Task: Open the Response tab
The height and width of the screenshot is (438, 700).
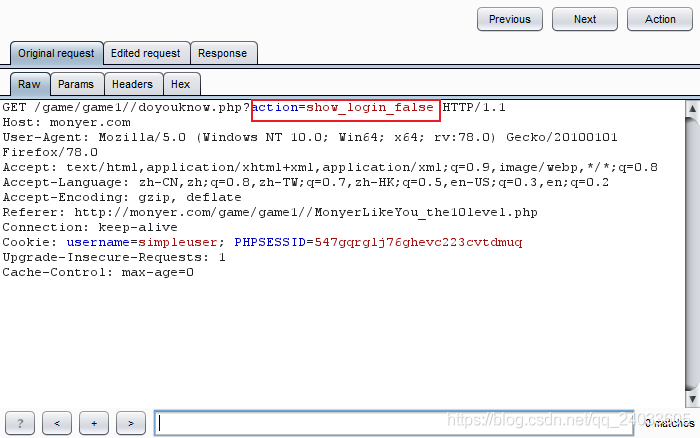Action: click(x=222, y=53)
